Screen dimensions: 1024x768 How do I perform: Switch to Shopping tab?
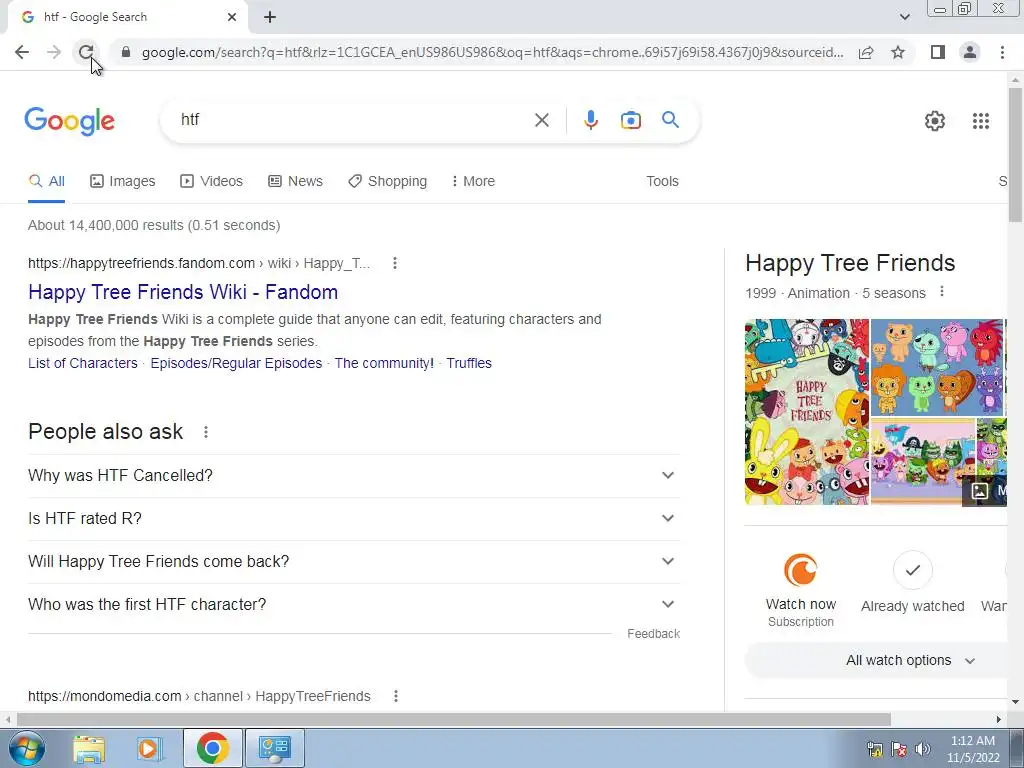coord(387,182)
